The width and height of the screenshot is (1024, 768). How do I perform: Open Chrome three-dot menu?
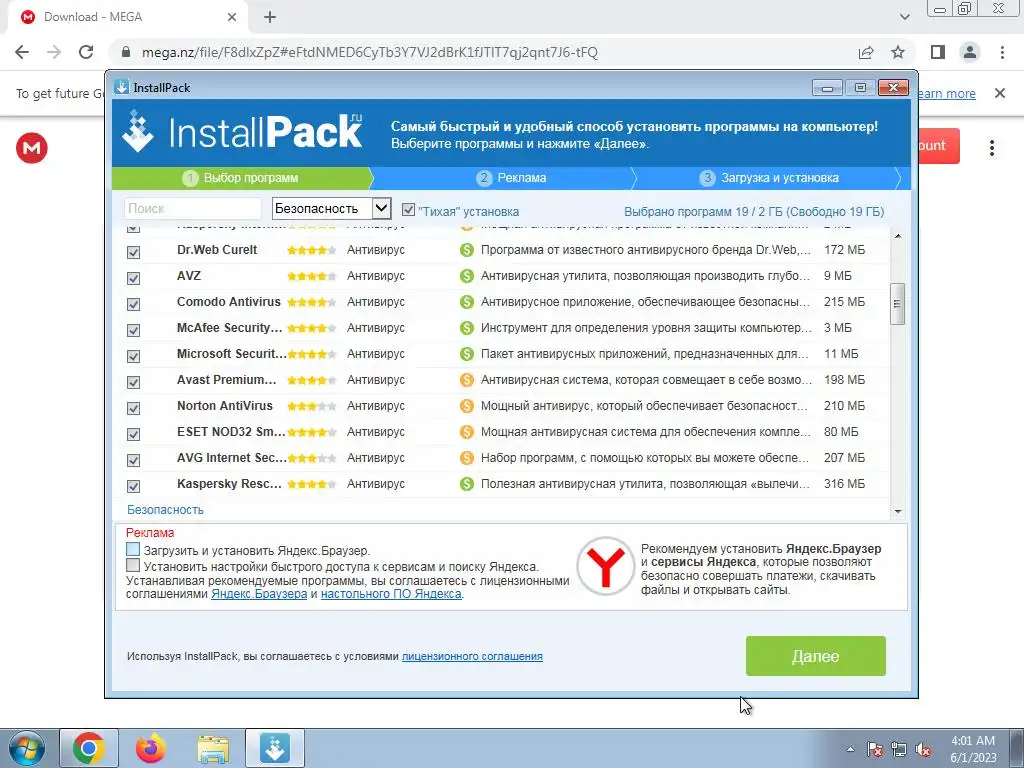1002,52
